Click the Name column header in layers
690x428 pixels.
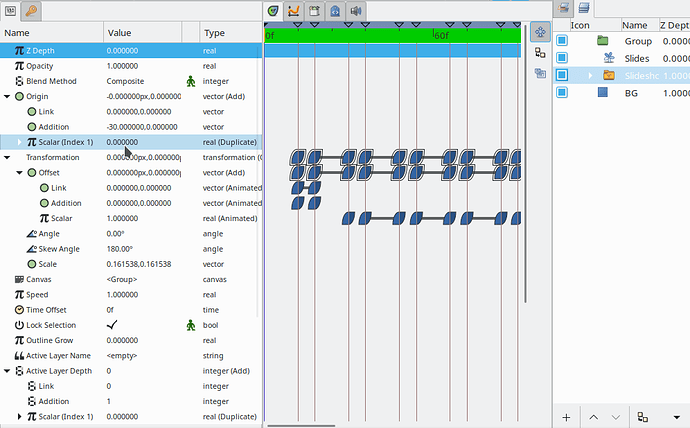coord(634,25)
